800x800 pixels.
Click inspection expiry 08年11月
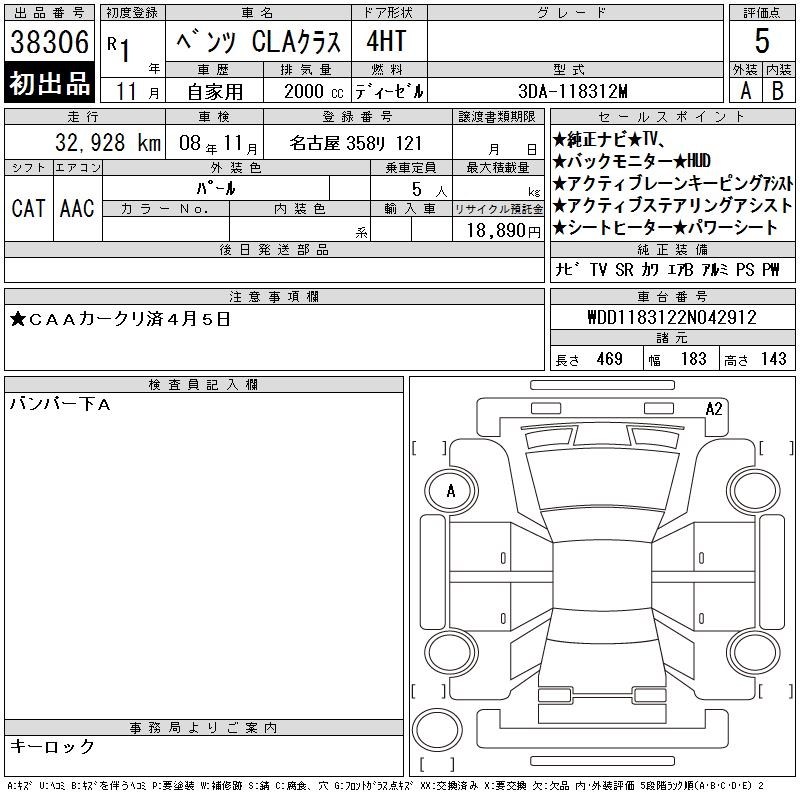click(218, 144)
